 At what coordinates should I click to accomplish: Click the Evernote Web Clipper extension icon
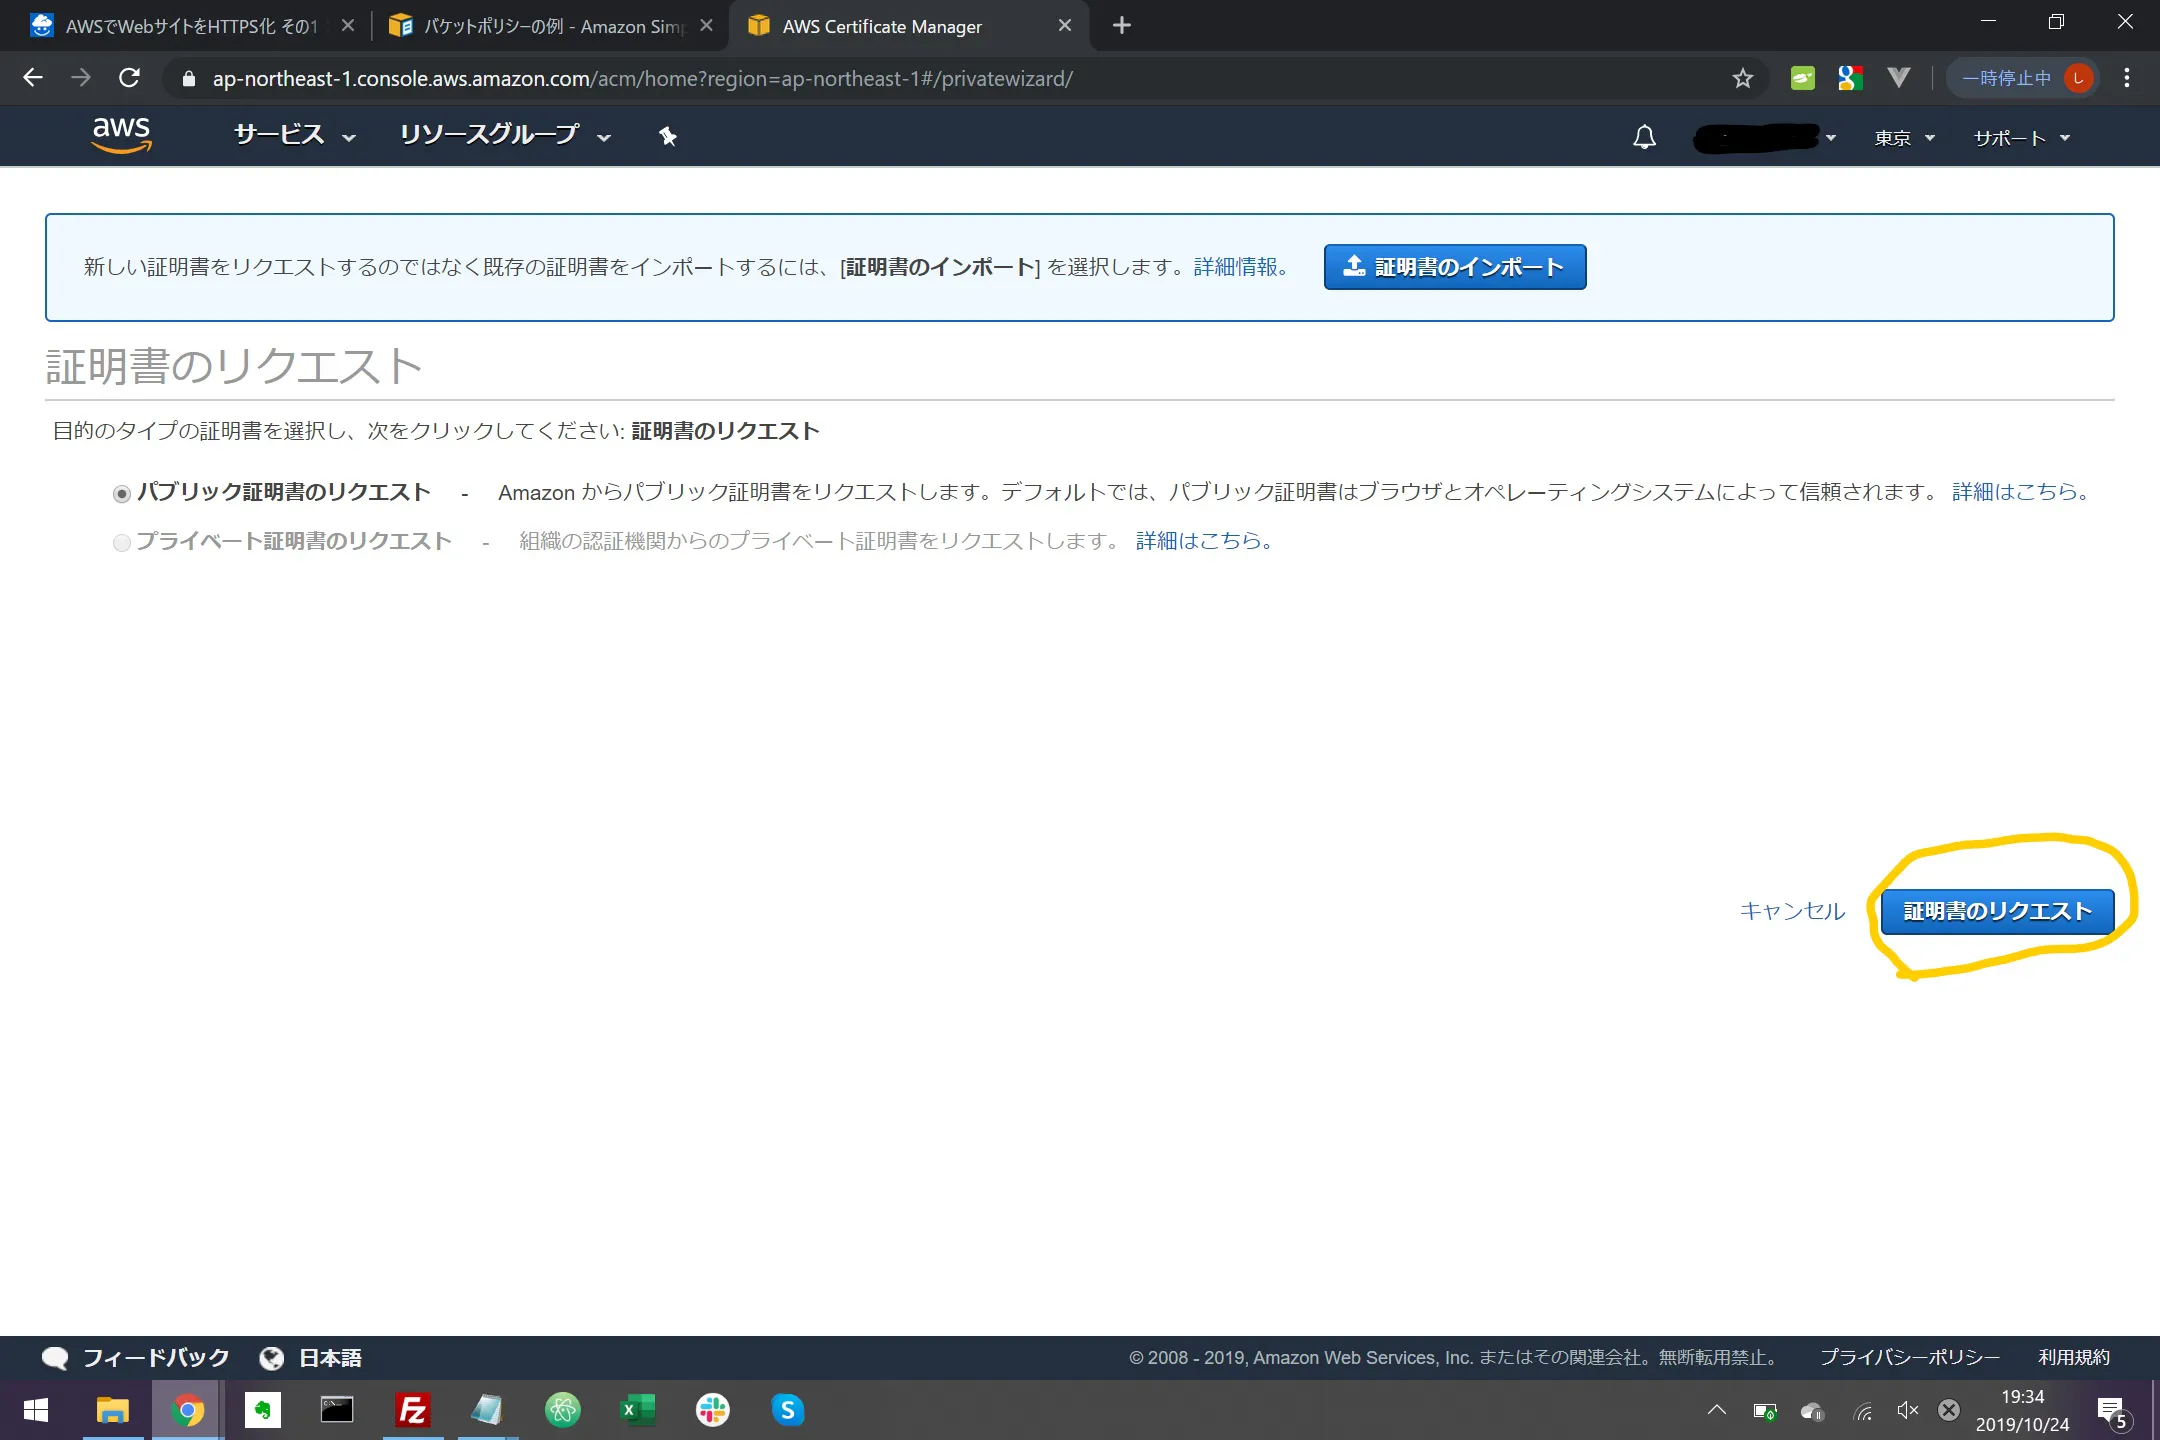(1802, 78)
